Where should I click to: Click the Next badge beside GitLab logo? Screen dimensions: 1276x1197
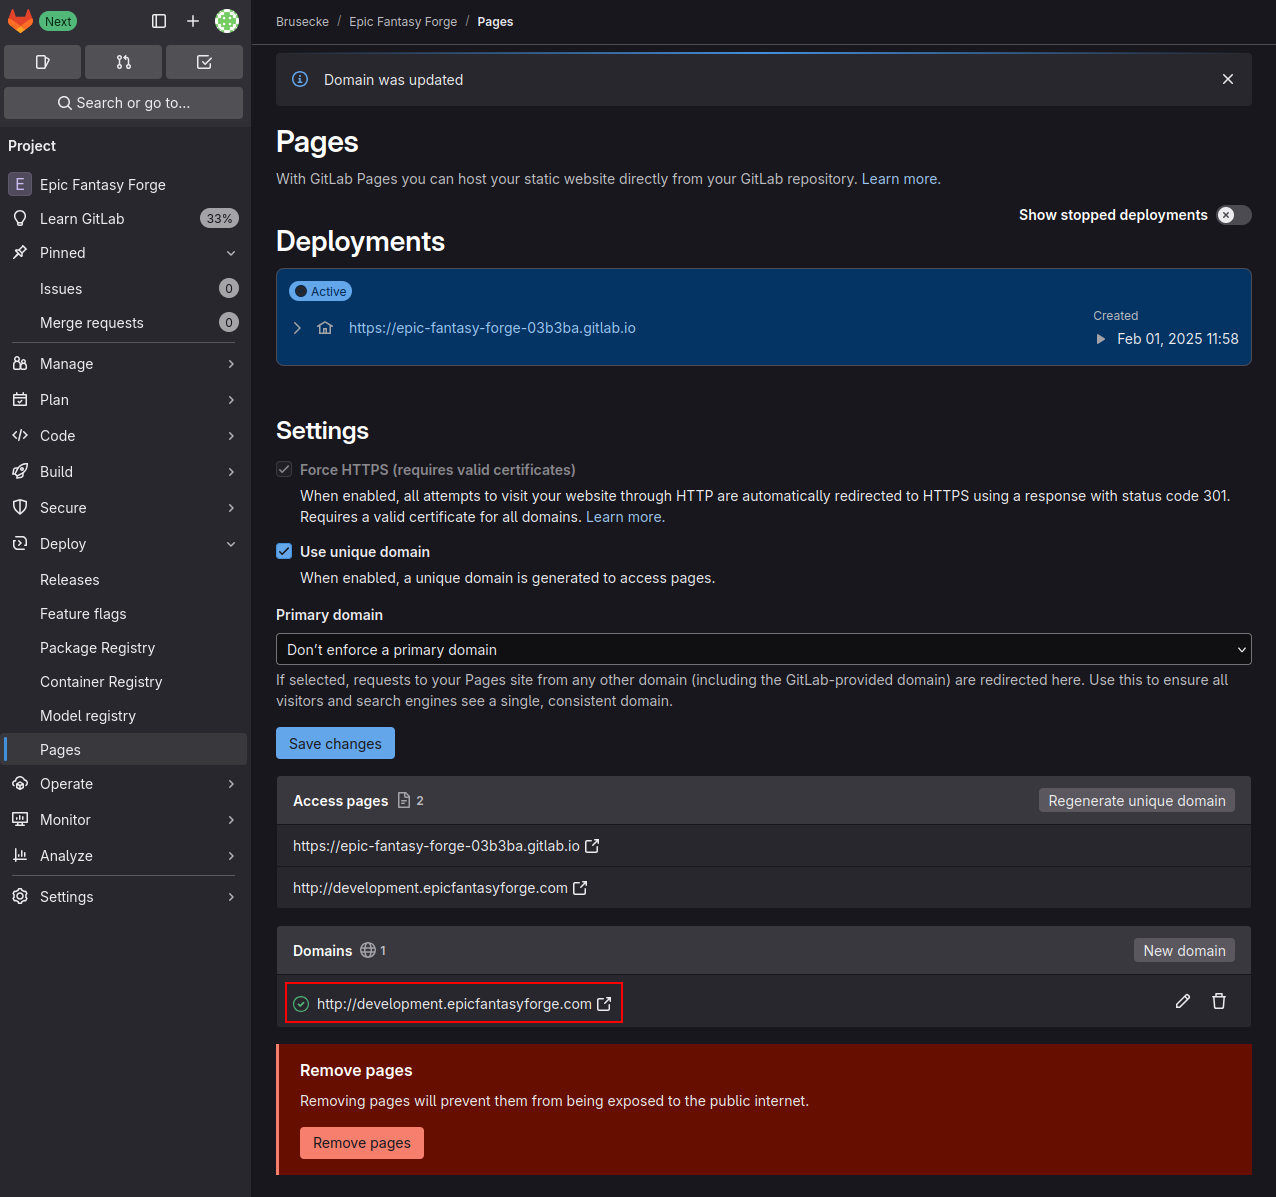coord(58,21)
